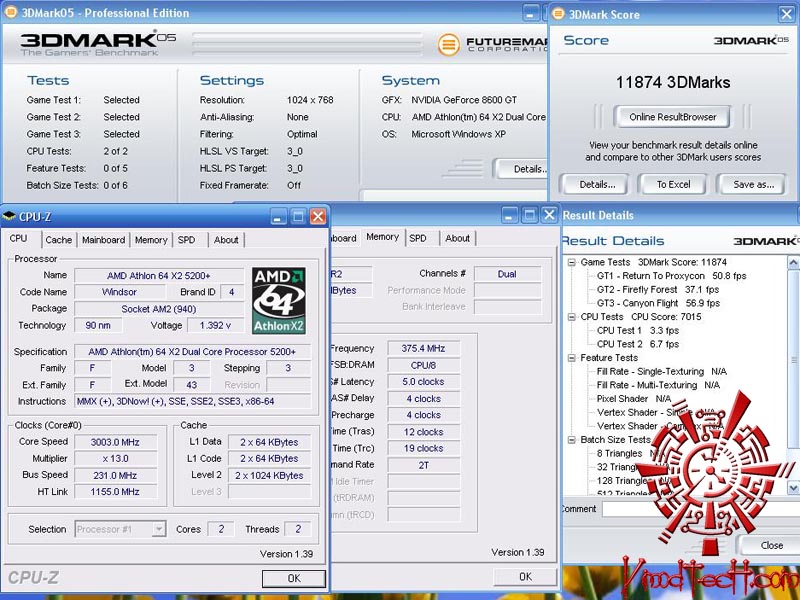Viewport: 800px width, 600px height.
Task: Collapse the Game Tests tree node
Action: pos(572,262)
